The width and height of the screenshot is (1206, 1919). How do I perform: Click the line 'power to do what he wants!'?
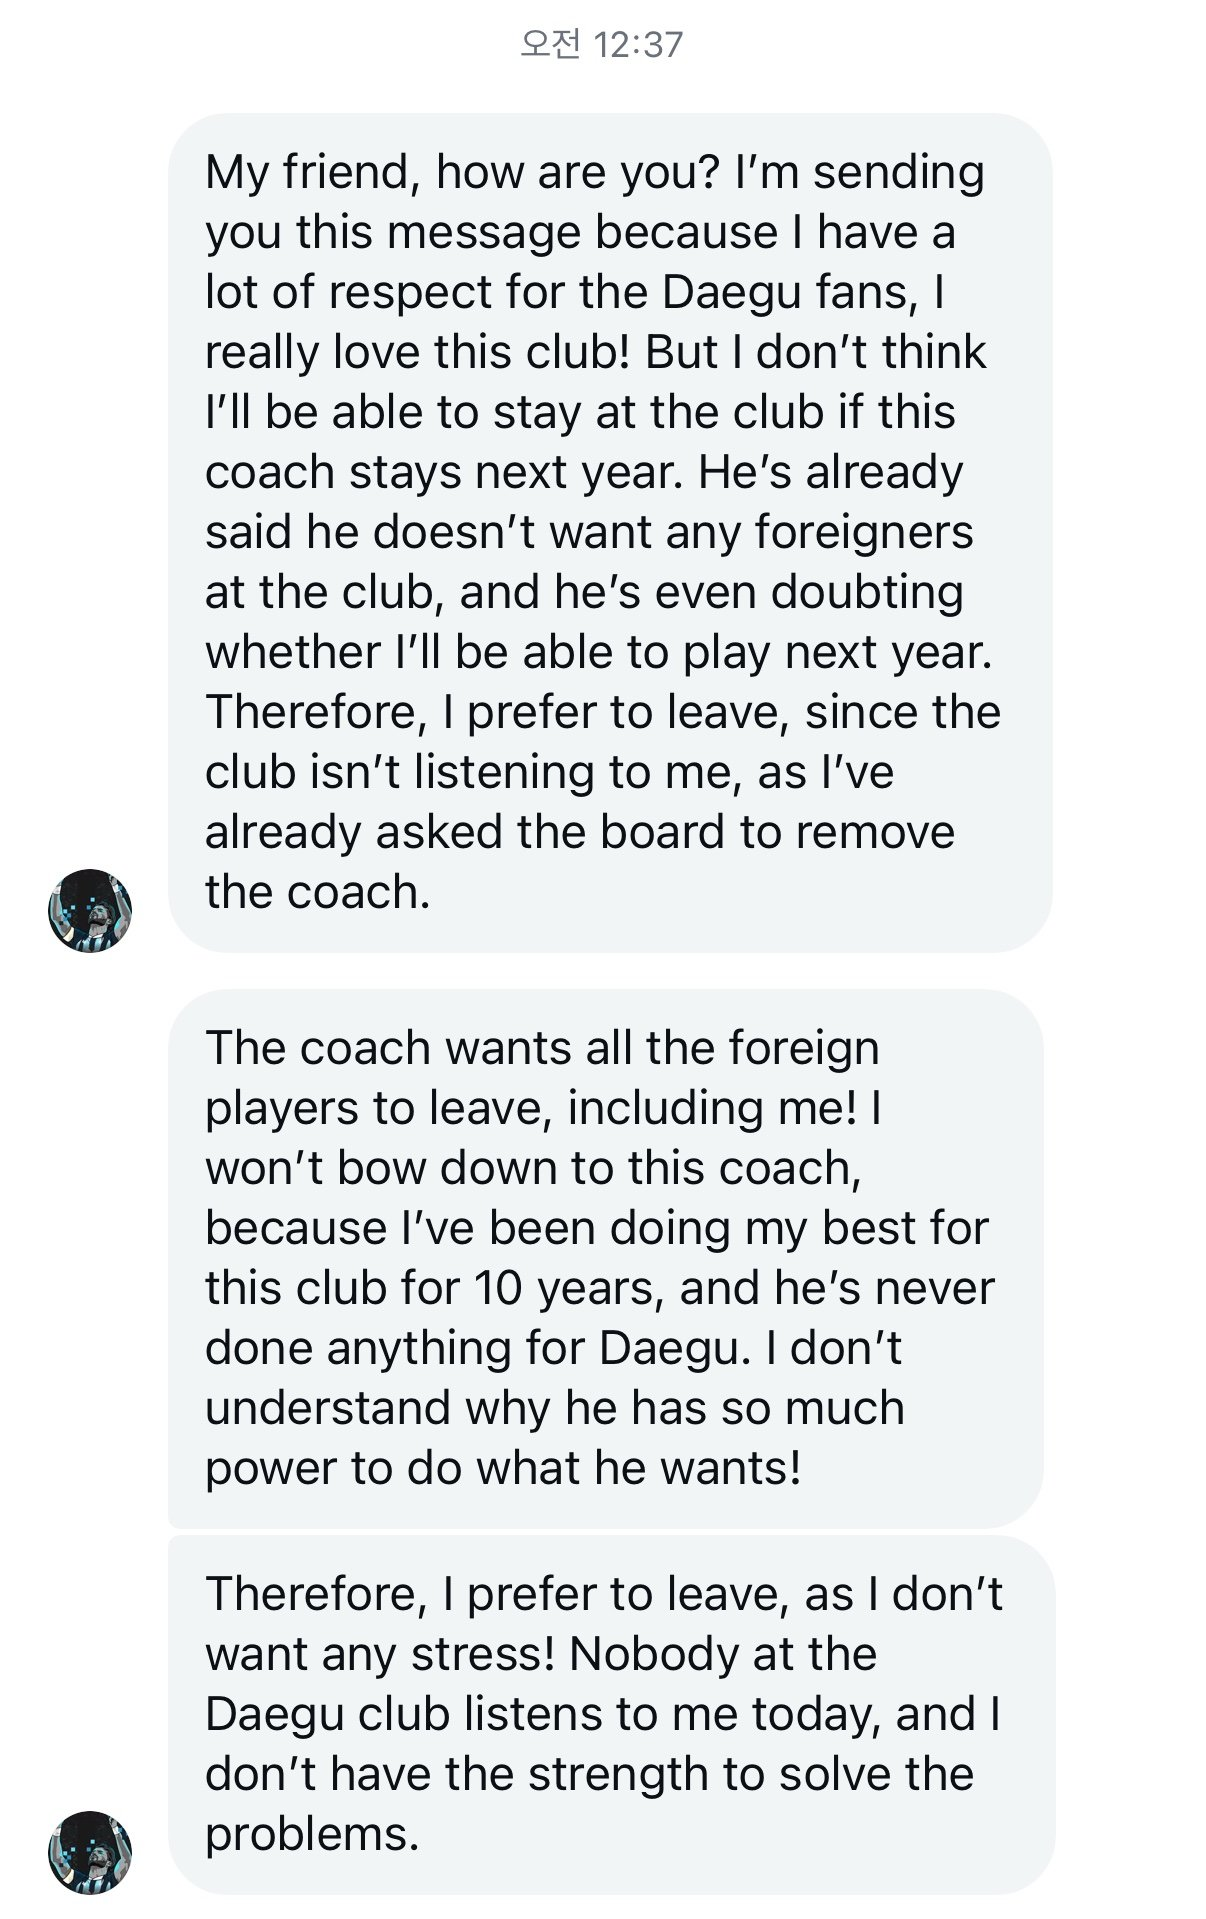[x=503, y=1468]
